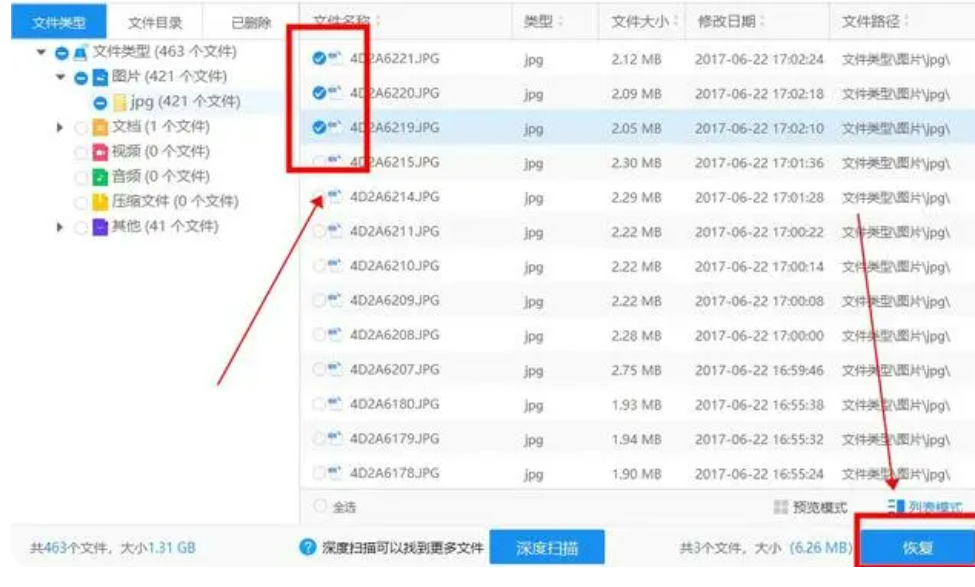Check the file 4D2A6214.JPG checkbox
Image resolution: width=975 pixels, height=587 pixels.
point(319,197)
